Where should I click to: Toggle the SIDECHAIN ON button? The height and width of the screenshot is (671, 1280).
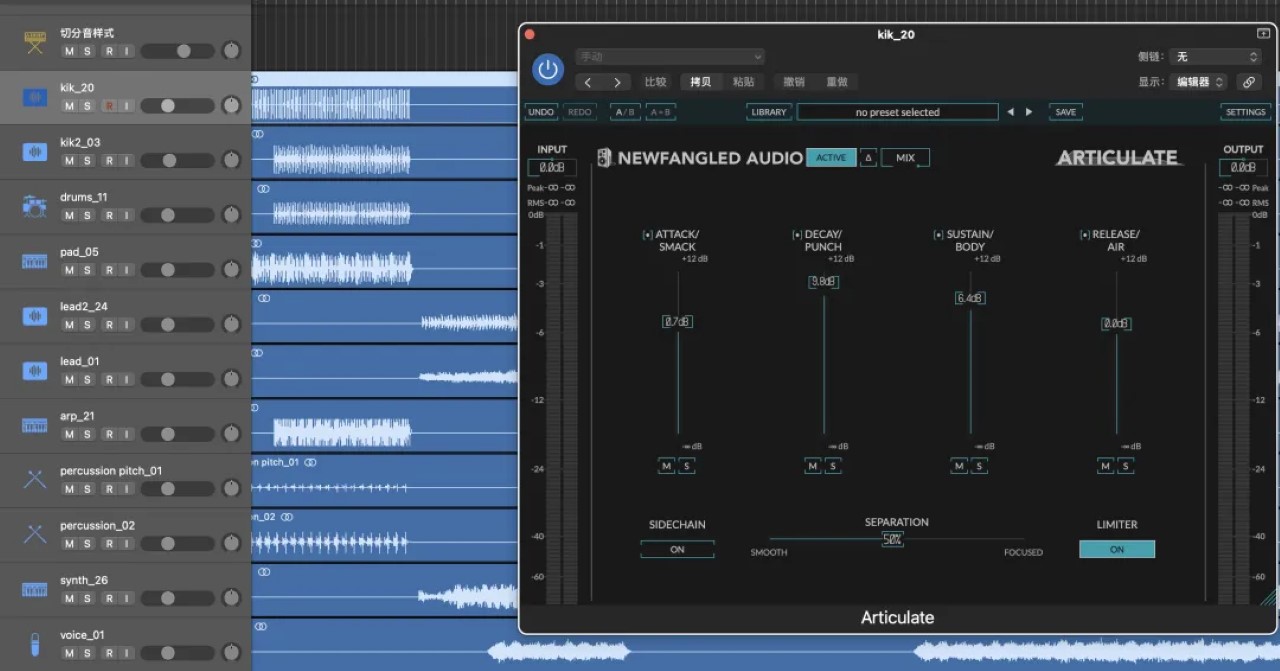click(x=677, y=549)
